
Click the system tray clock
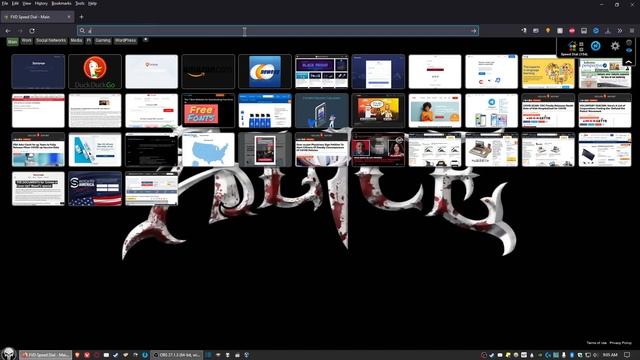610,355
